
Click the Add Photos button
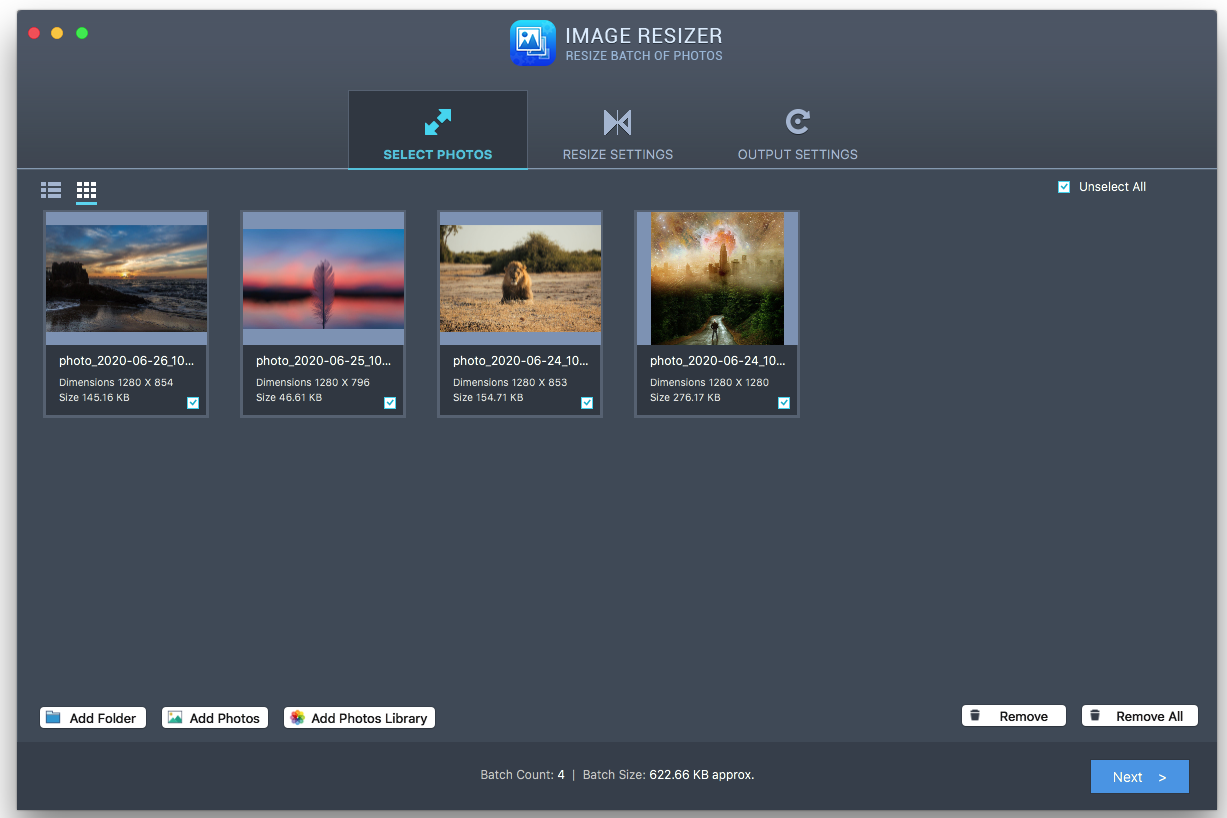pos(215,718)
